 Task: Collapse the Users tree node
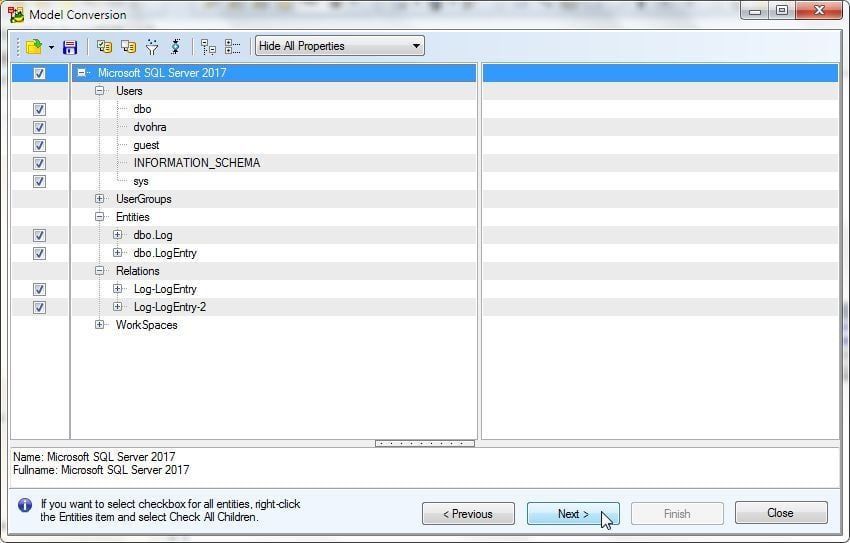point(99,90)
